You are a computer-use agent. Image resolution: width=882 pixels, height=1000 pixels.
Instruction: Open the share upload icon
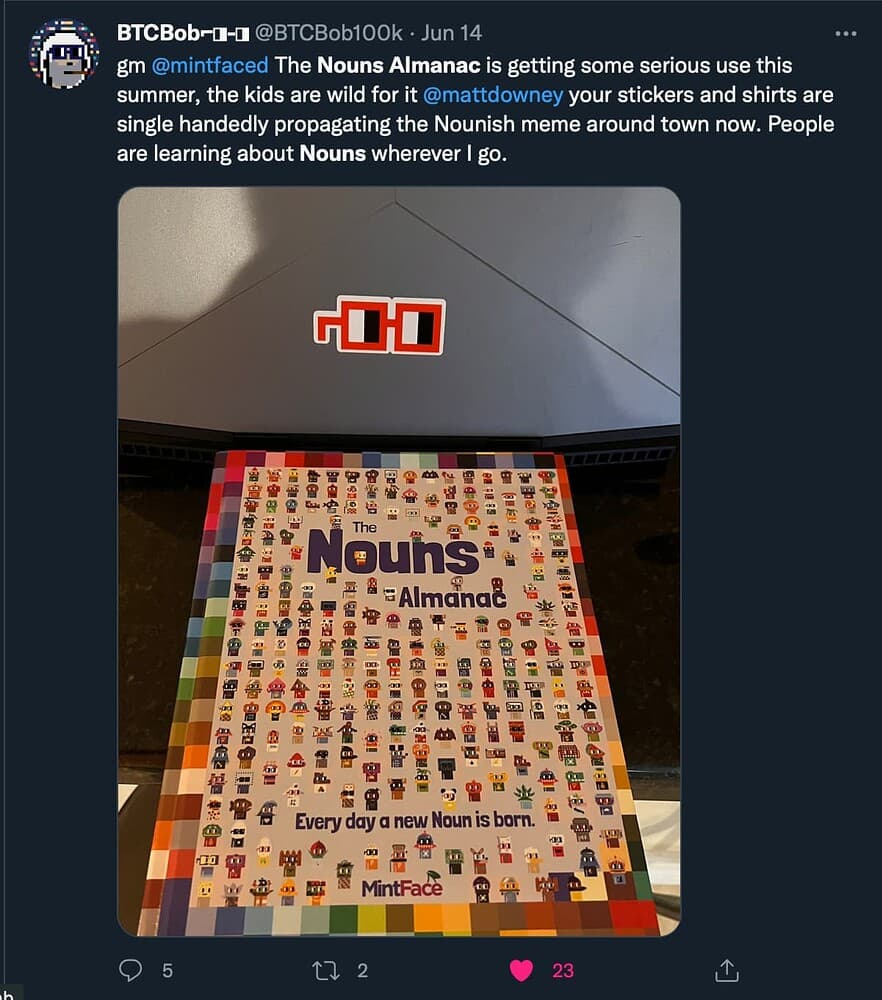pyautogui.click(x=726, y=969)
